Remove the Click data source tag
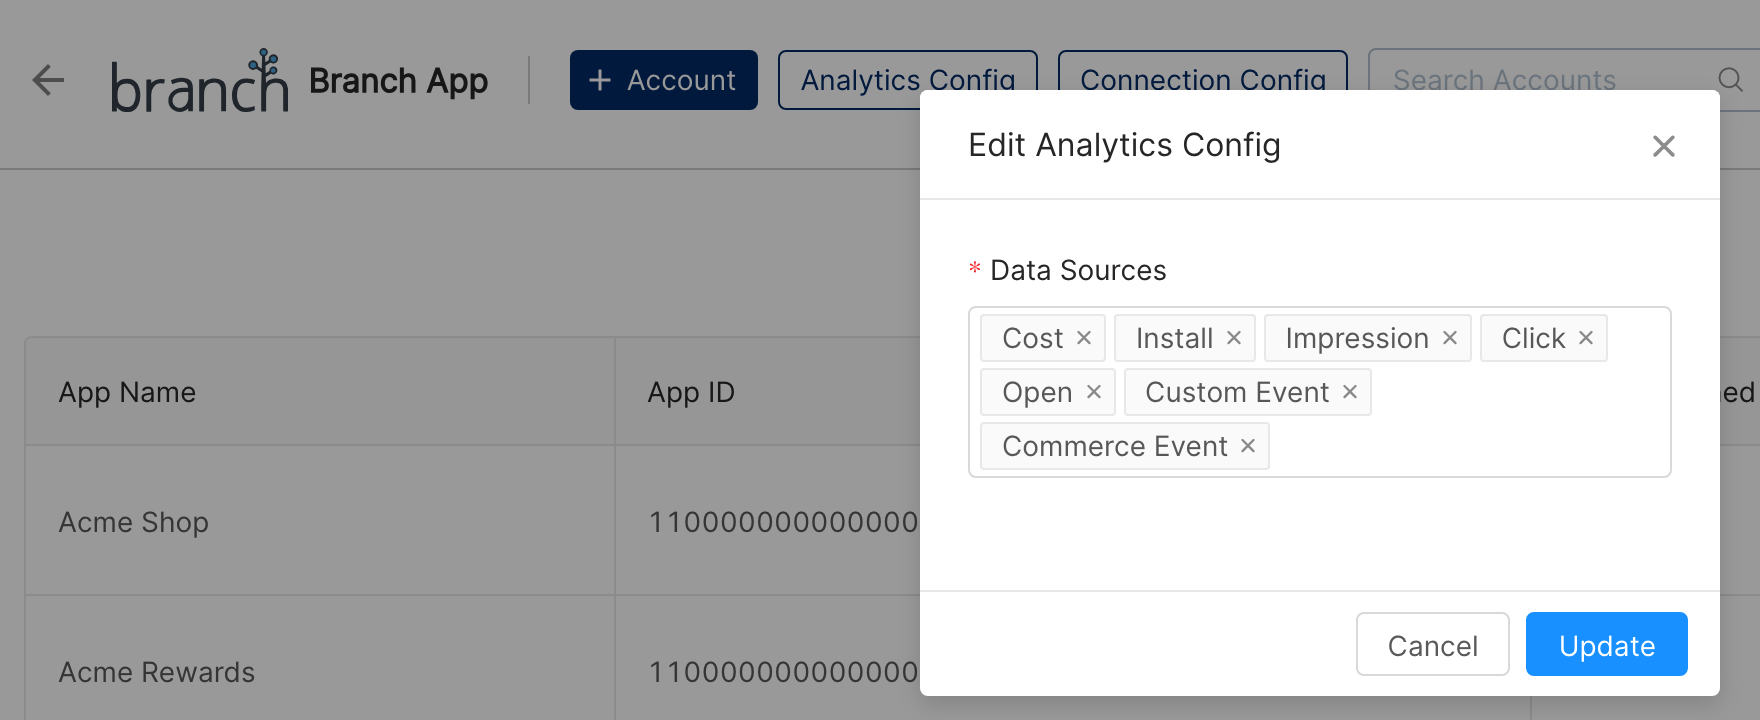Screen dimensions: 1760x720 1586,338
